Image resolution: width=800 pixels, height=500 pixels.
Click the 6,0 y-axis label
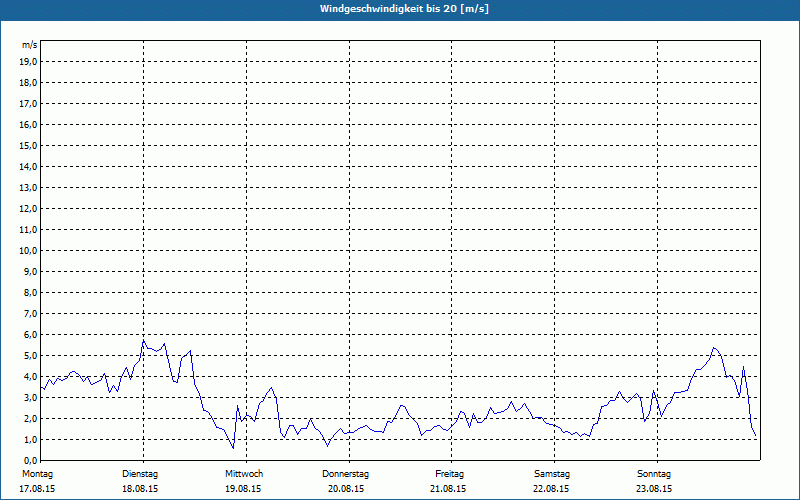point(31,334)
